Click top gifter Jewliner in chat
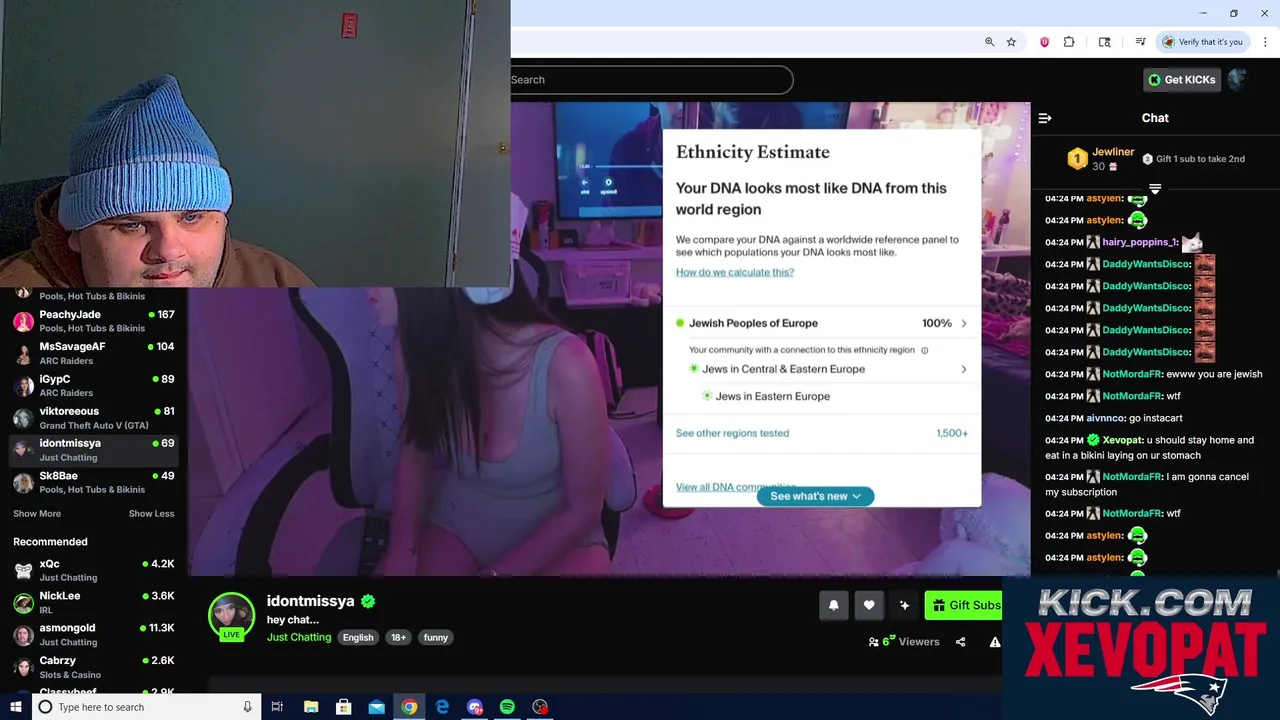 [1113, 152]
